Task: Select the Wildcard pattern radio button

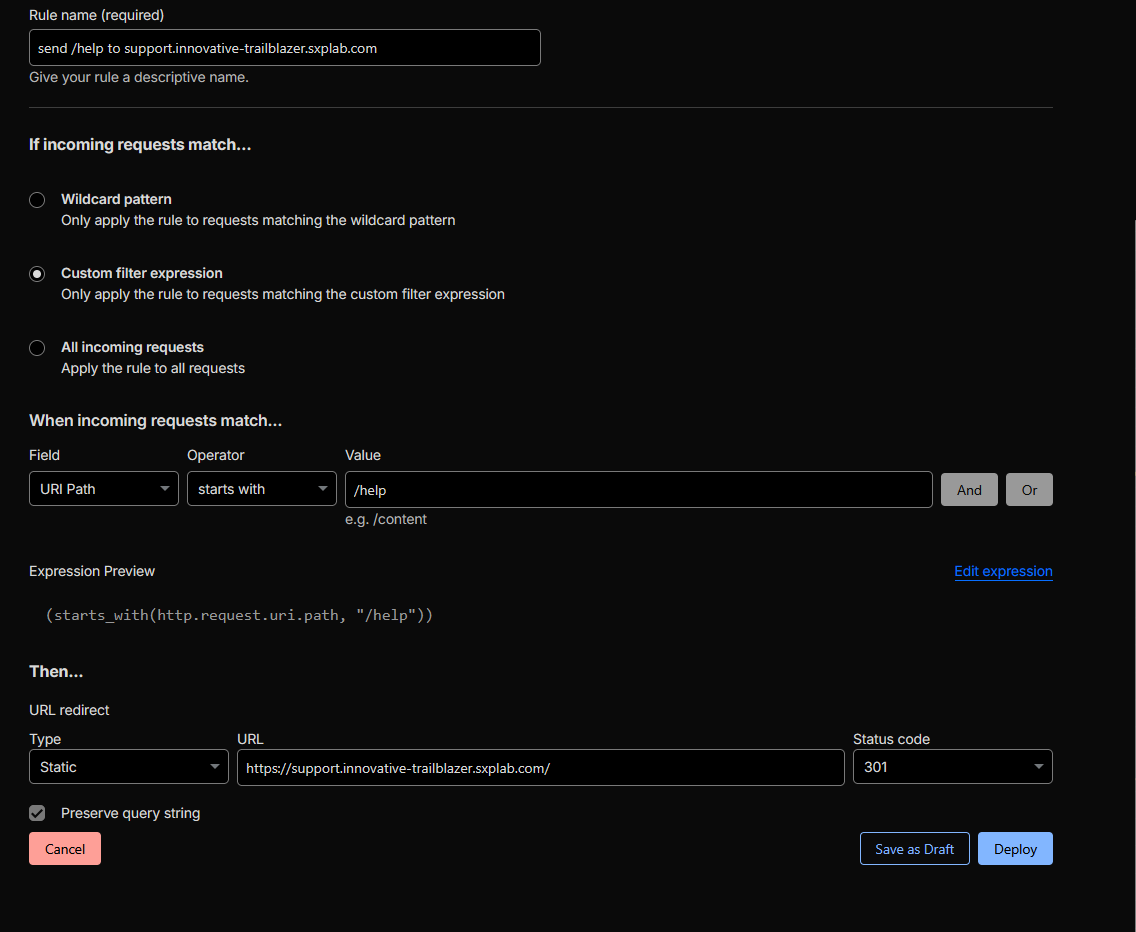Action: (x=37, y=200)
